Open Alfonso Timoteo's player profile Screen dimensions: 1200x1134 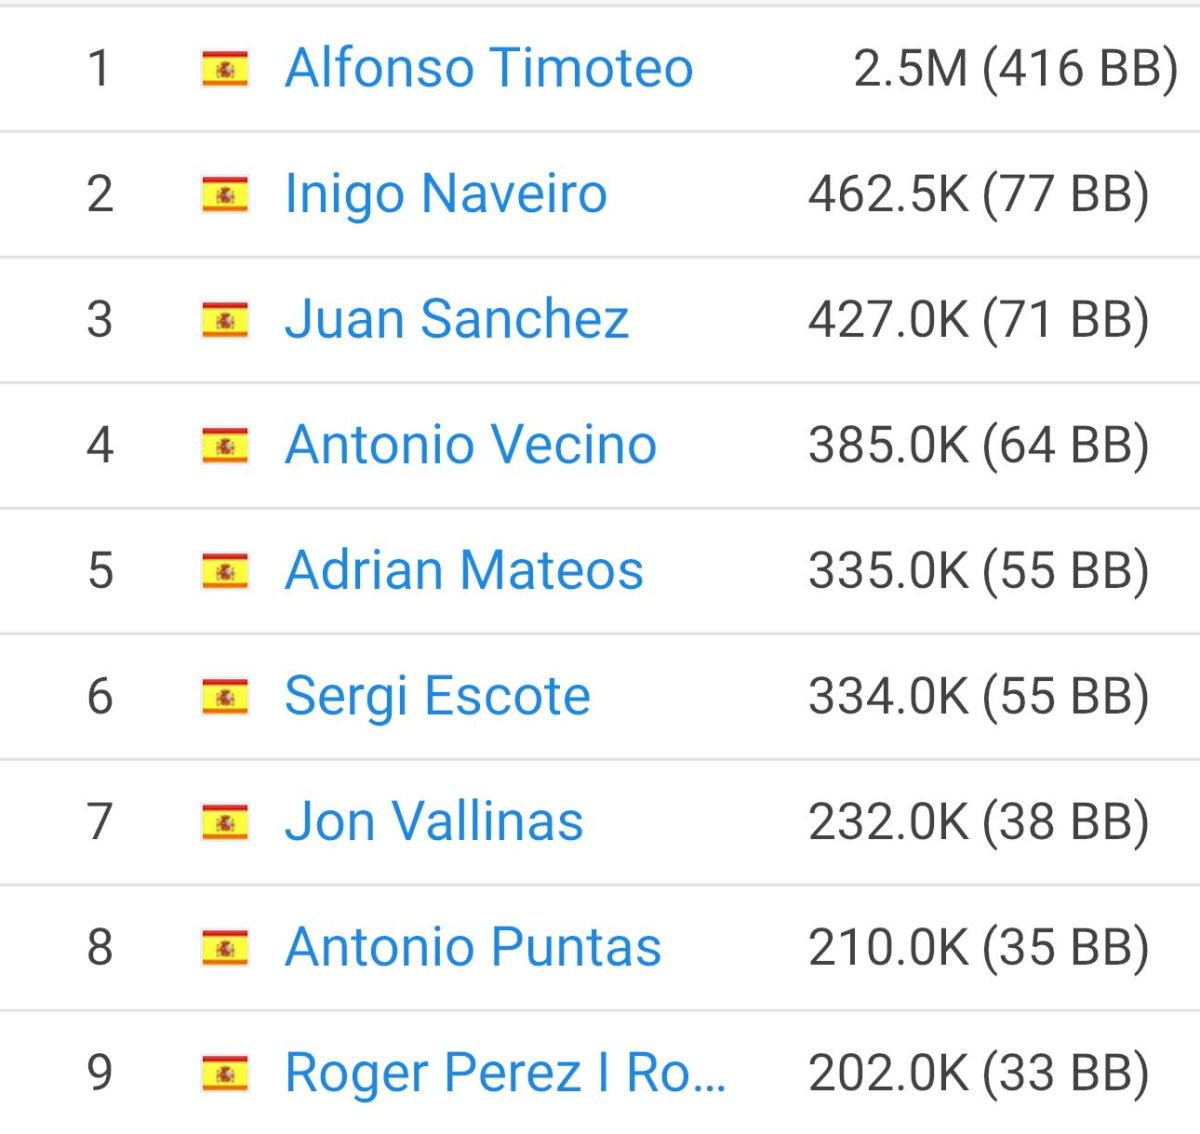click(x=489, y=68)
